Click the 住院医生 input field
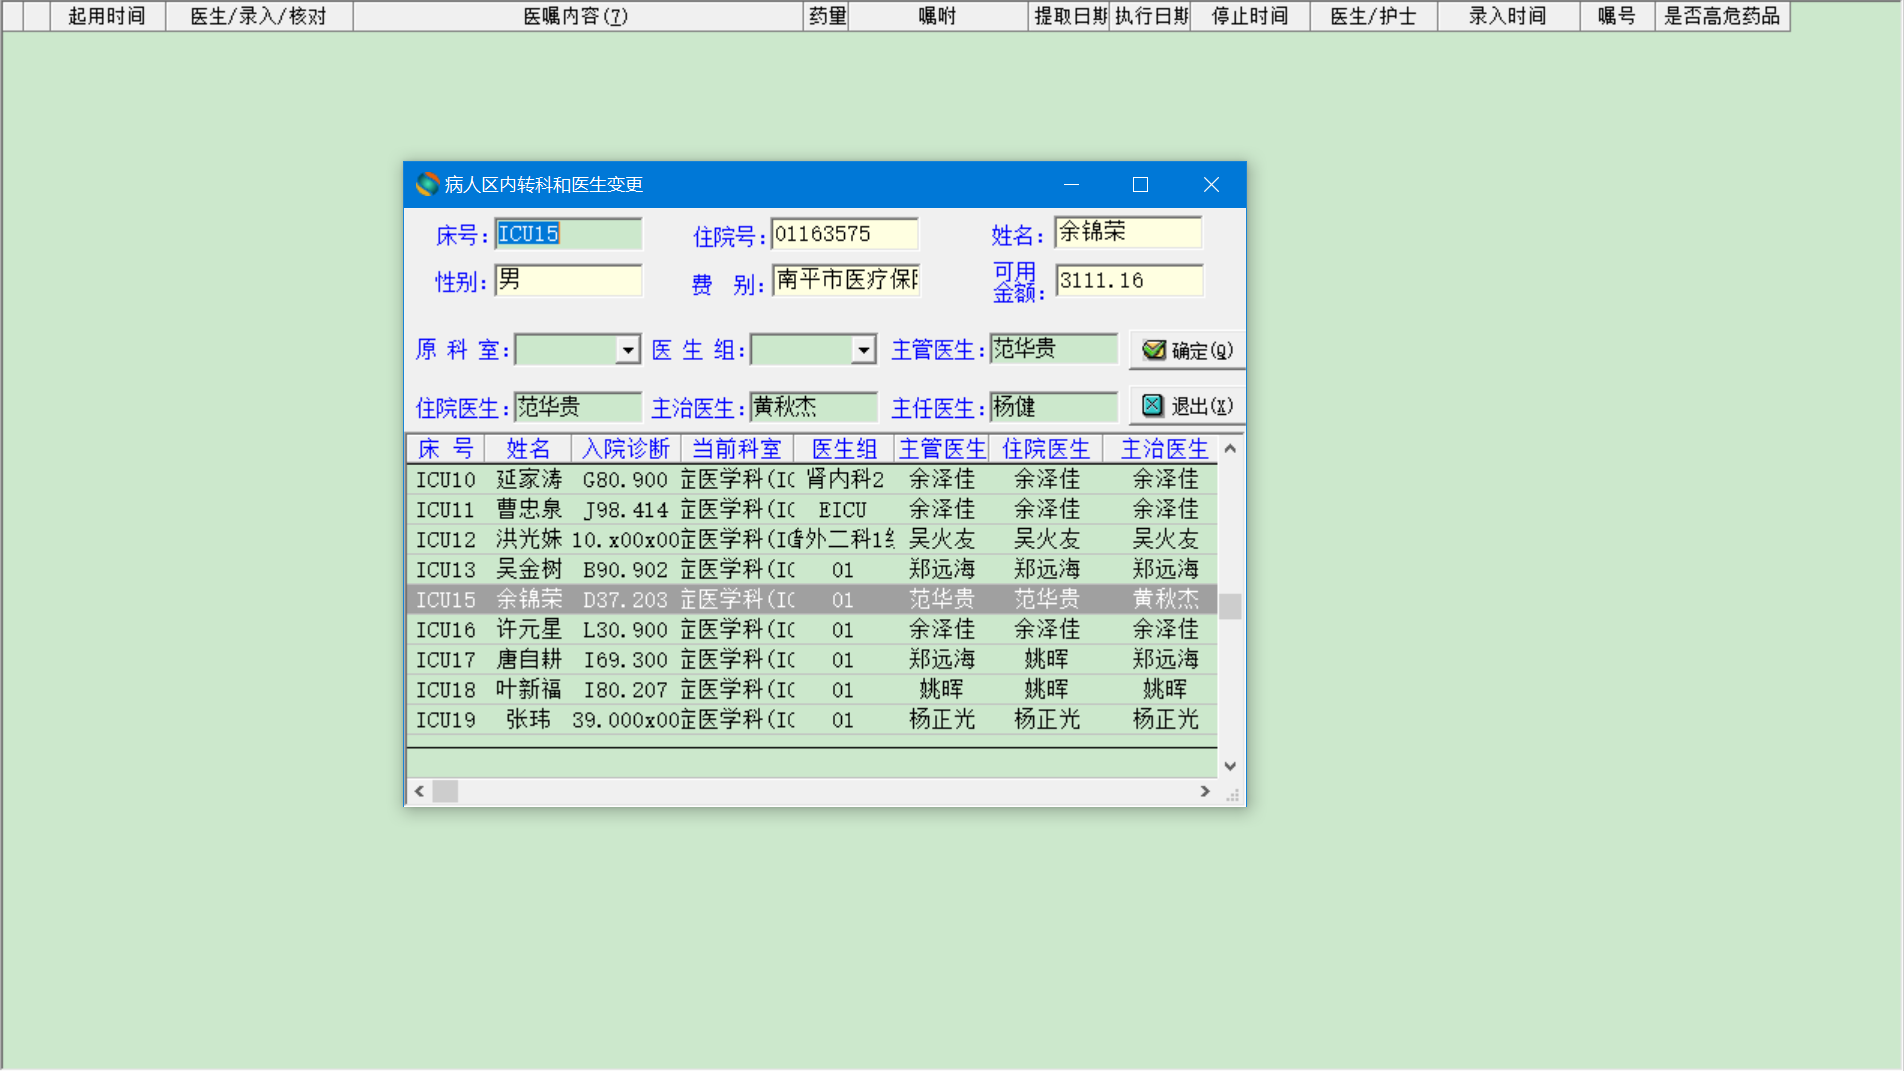This screenshot has height=1071, width=1904. (x=577, y=407)
